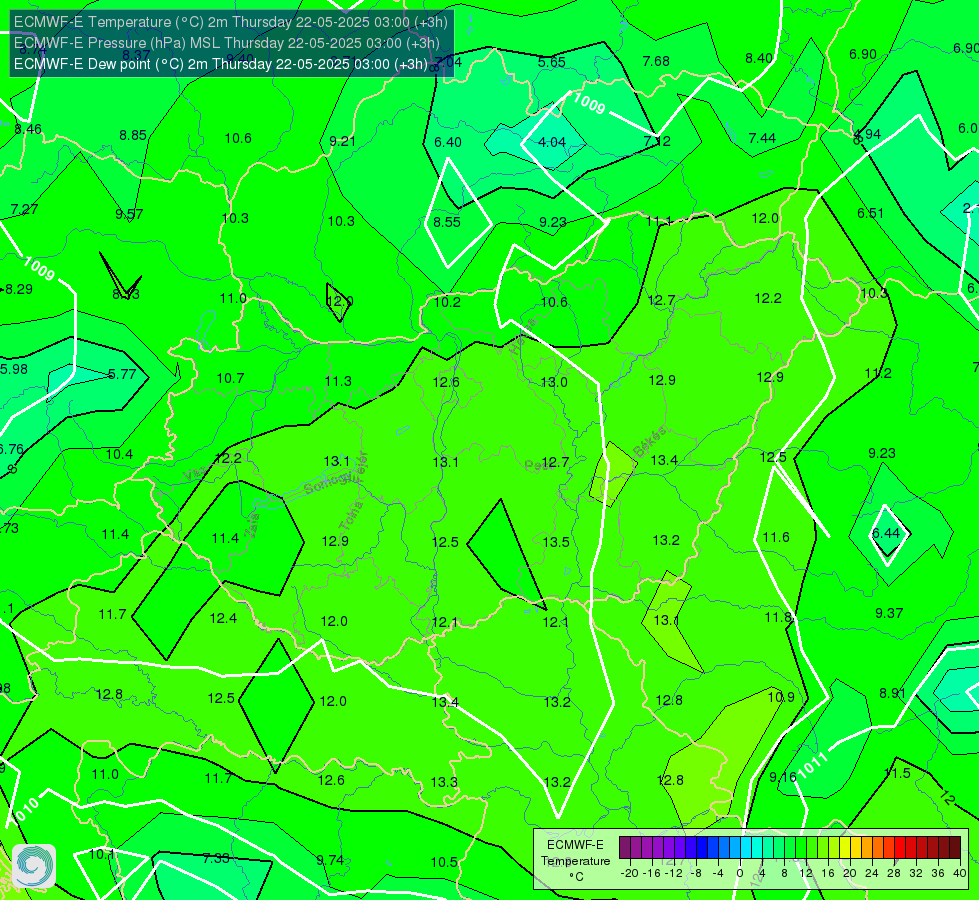Click the 11.8 temperature value

point(779,618)
